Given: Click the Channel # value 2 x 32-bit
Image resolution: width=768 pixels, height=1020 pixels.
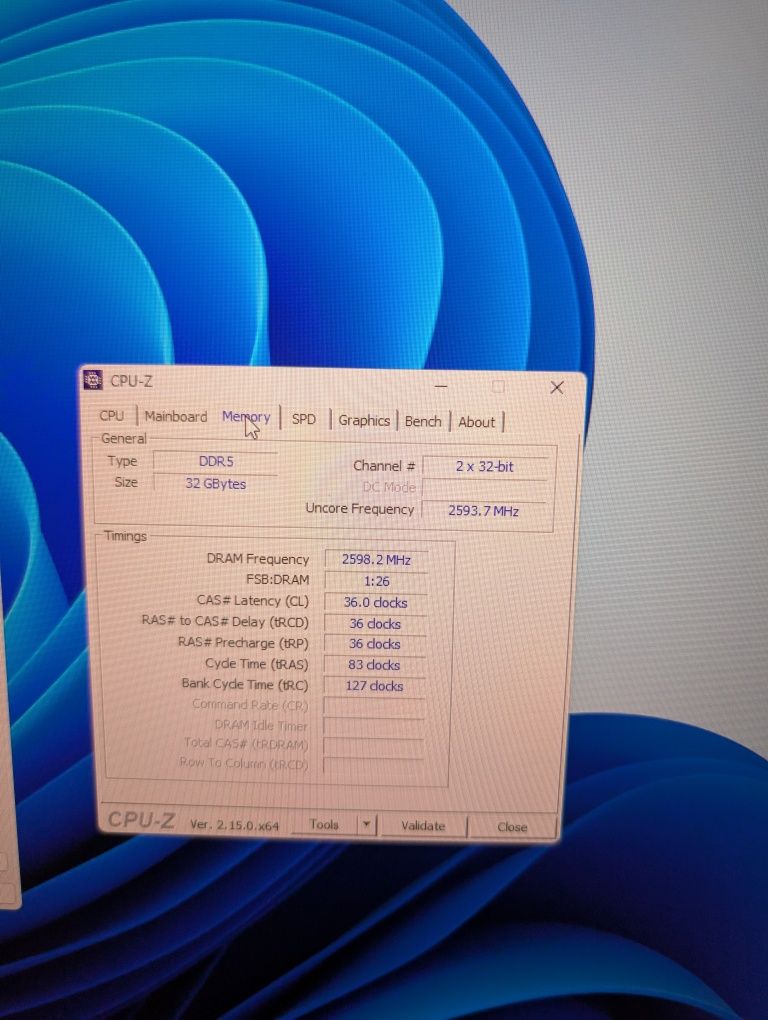Looking at the screenshot, I should pyautogui.click(x=485, y=466).
